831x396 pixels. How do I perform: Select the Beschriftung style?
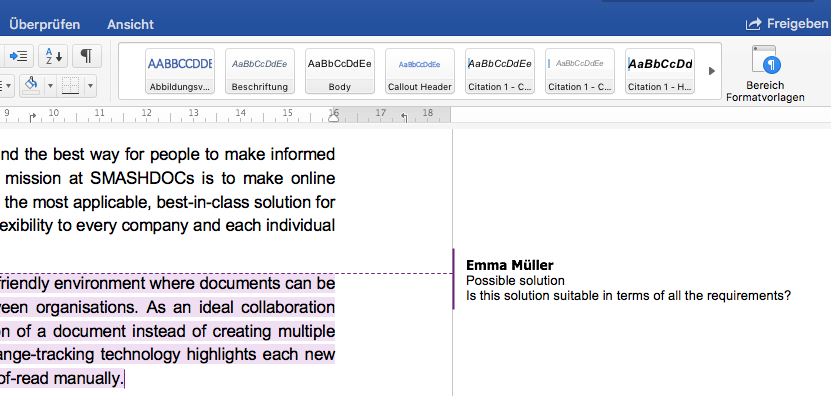[260, 71]
